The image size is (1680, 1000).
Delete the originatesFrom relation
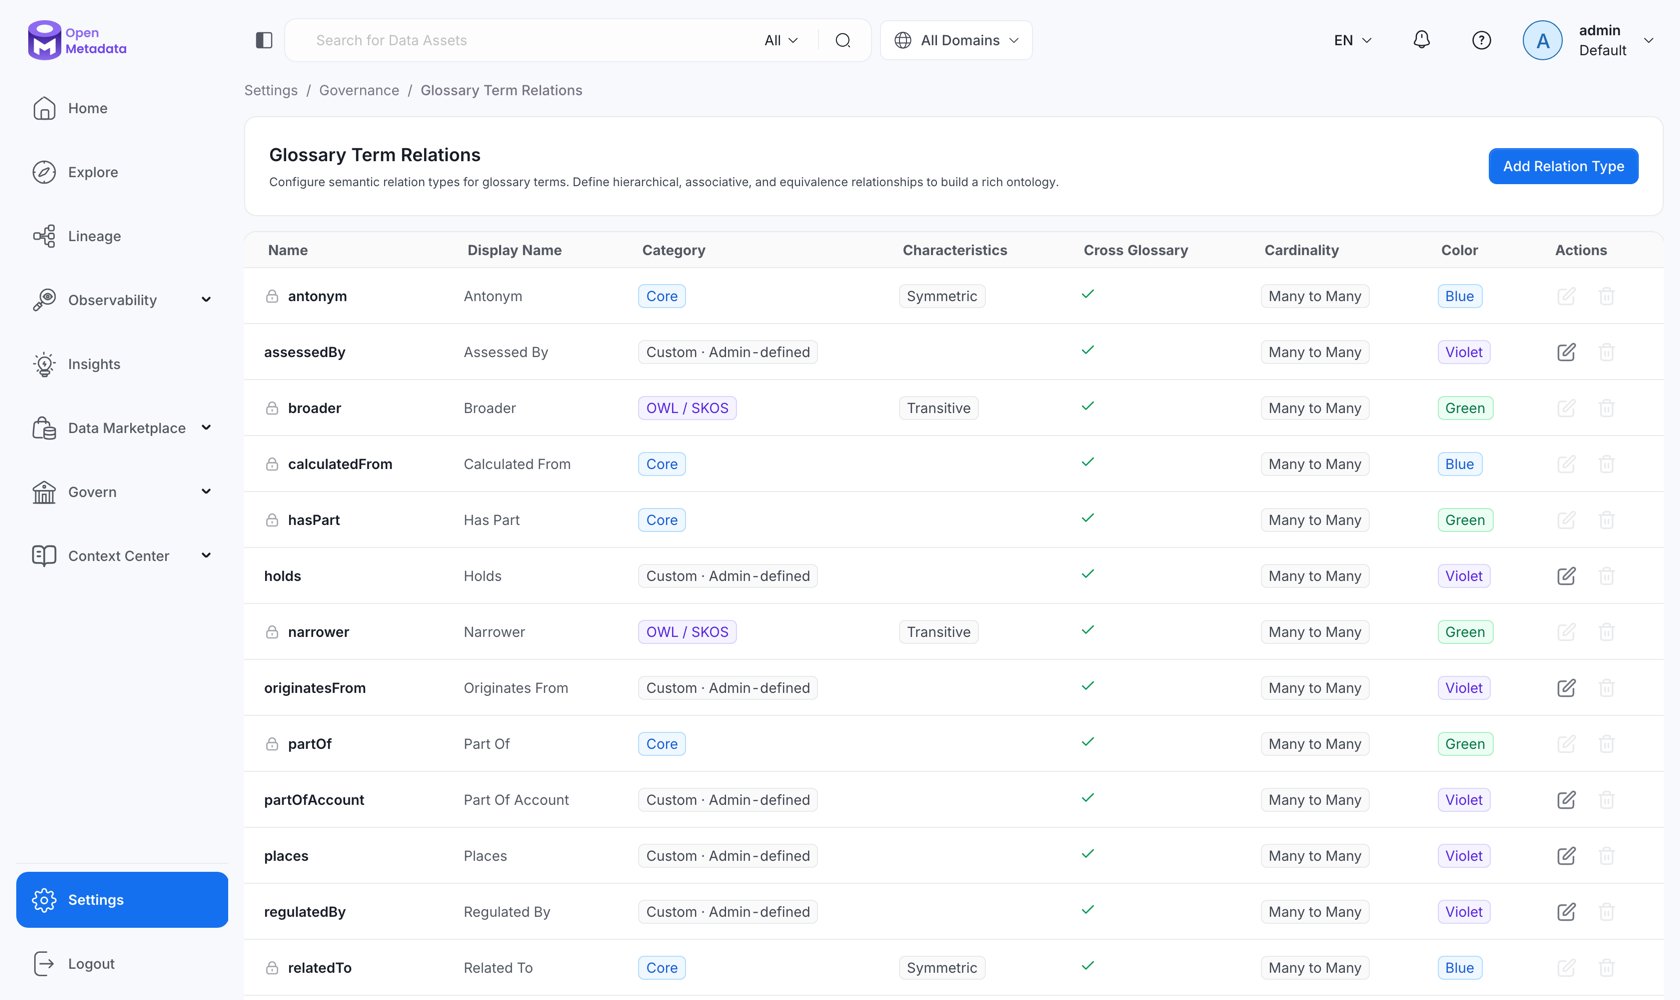pos(1606,688)
